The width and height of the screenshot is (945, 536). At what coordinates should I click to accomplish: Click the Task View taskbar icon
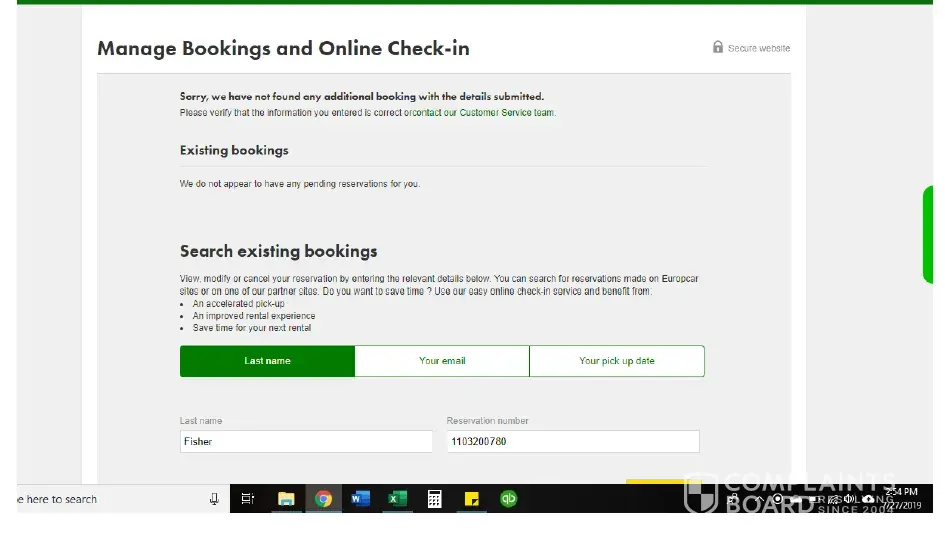coord(248,499)
